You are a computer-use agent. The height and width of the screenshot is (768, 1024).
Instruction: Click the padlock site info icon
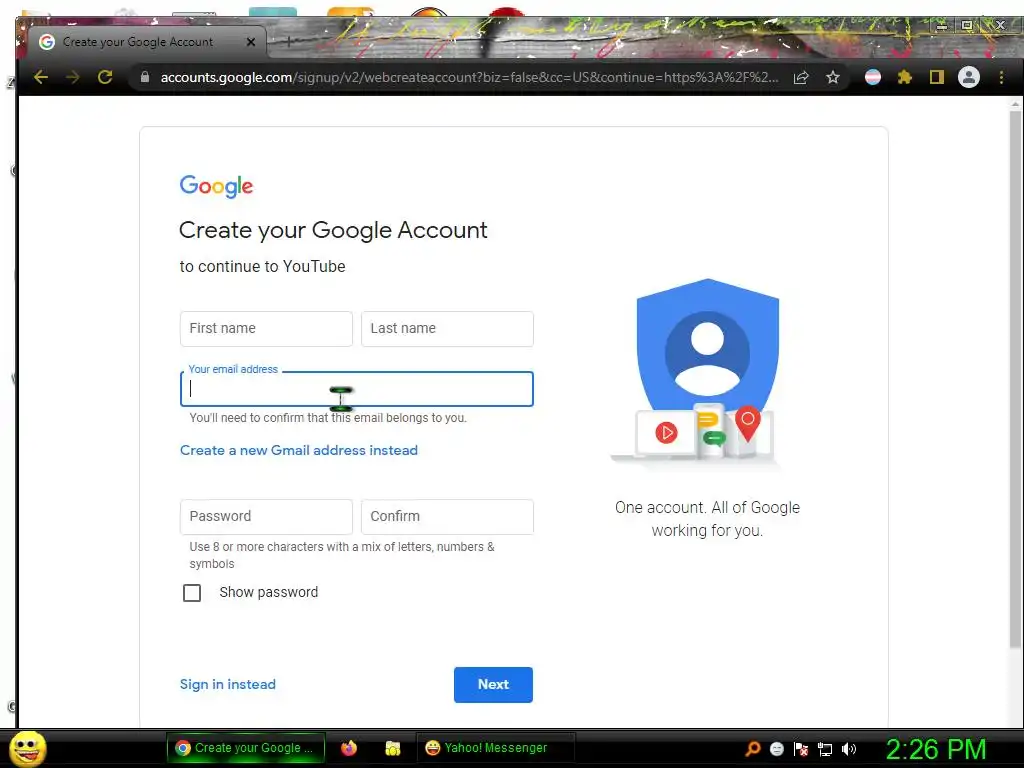point(145,77)
